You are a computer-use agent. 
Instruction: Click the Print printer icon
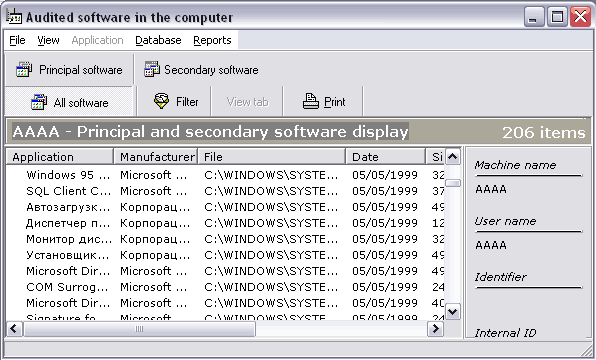click(x=311, y=101)
